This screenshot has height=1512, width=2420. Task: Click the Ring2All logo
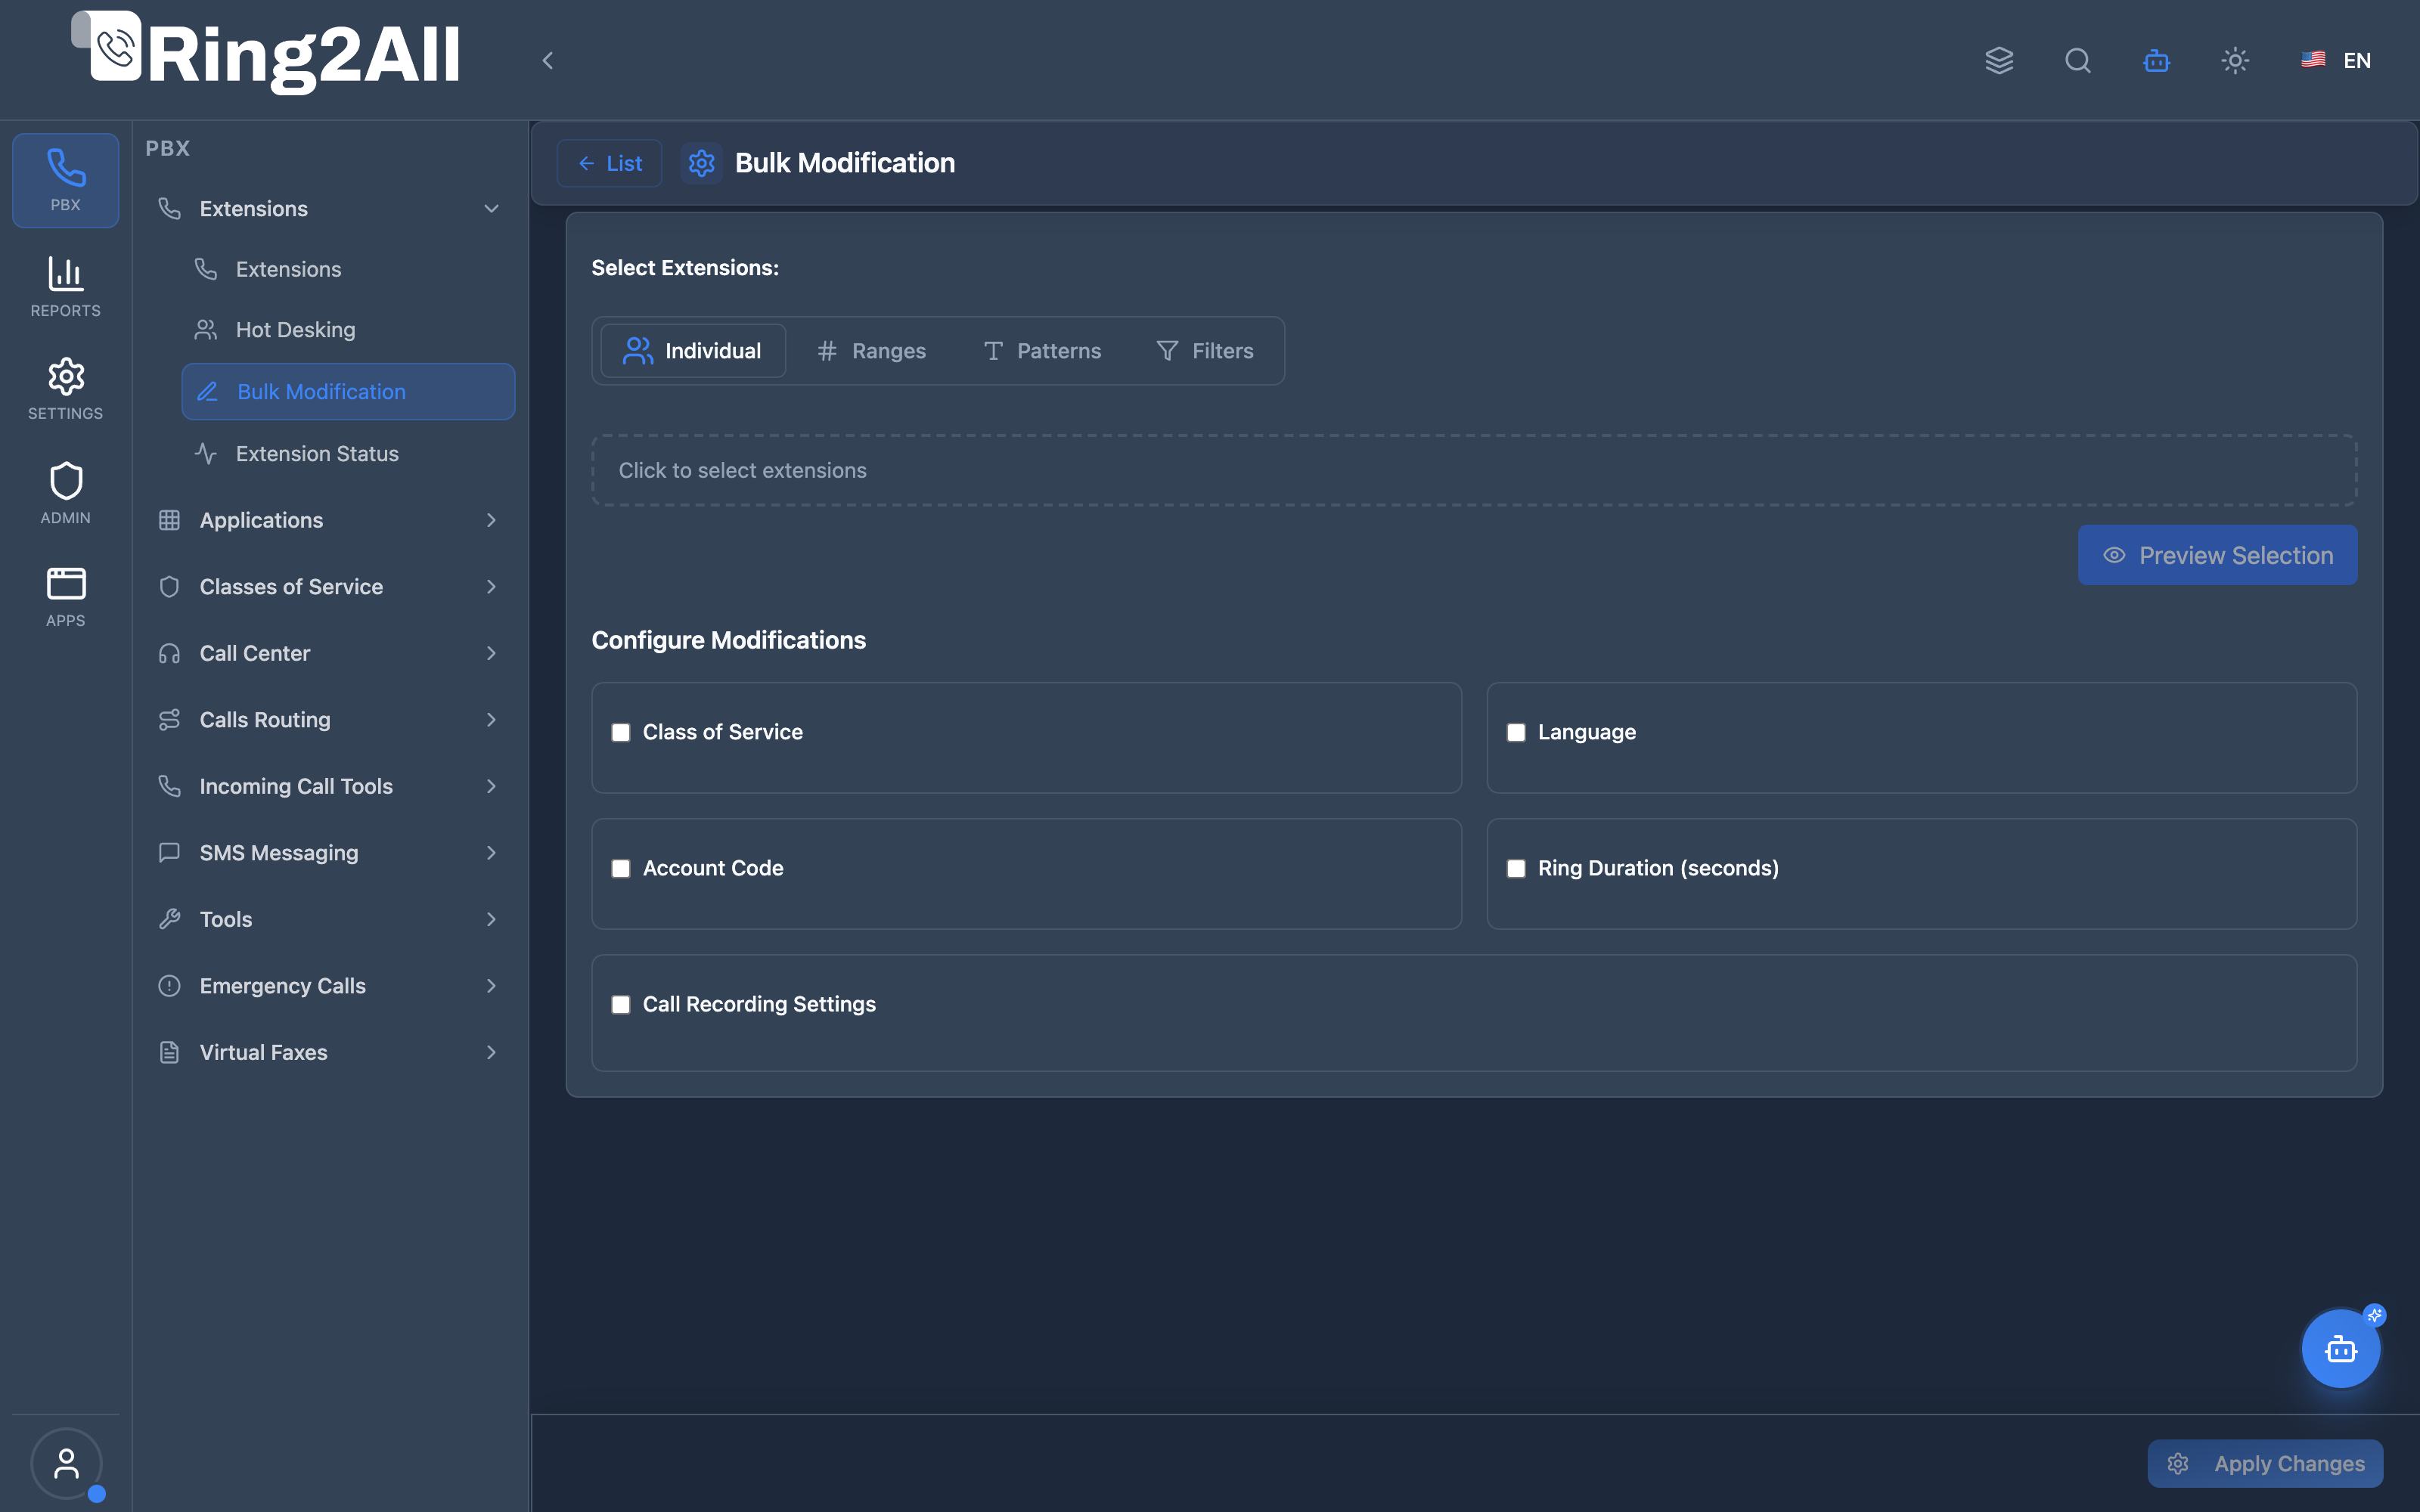[266, 53]
